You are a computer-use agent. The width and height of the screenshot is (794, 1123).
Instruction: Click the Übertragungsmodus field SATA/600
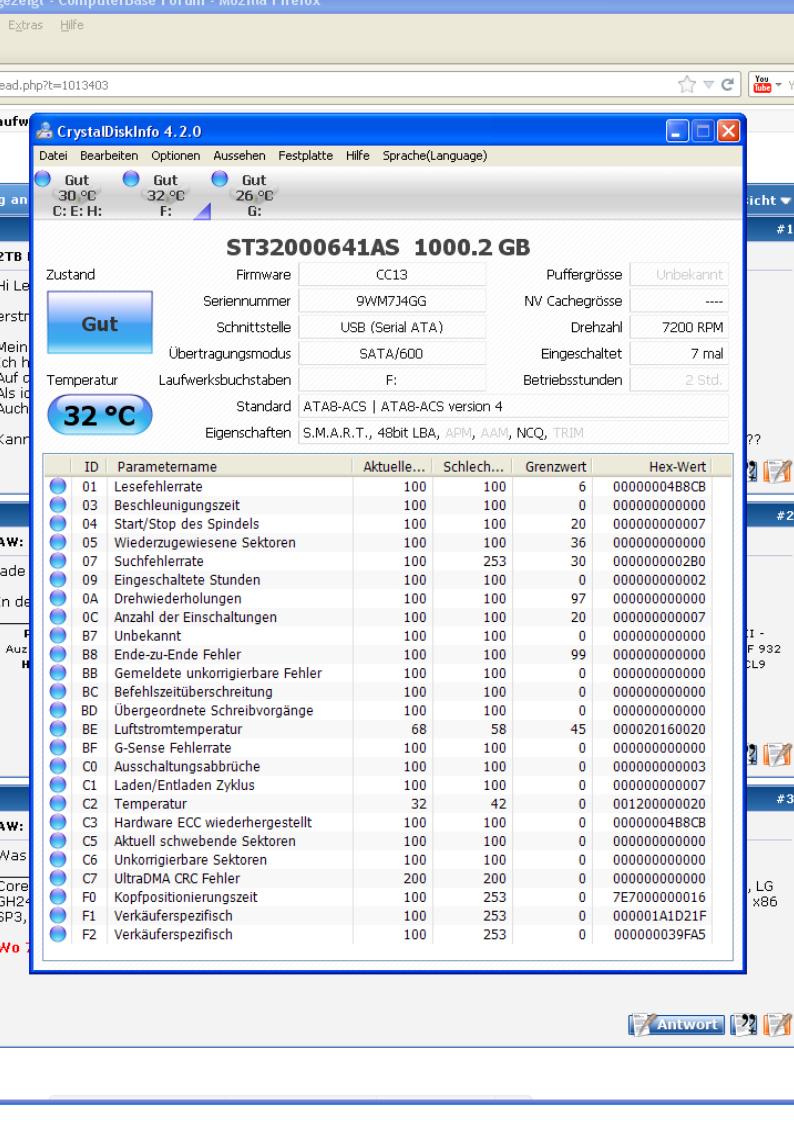pos(392,353)
